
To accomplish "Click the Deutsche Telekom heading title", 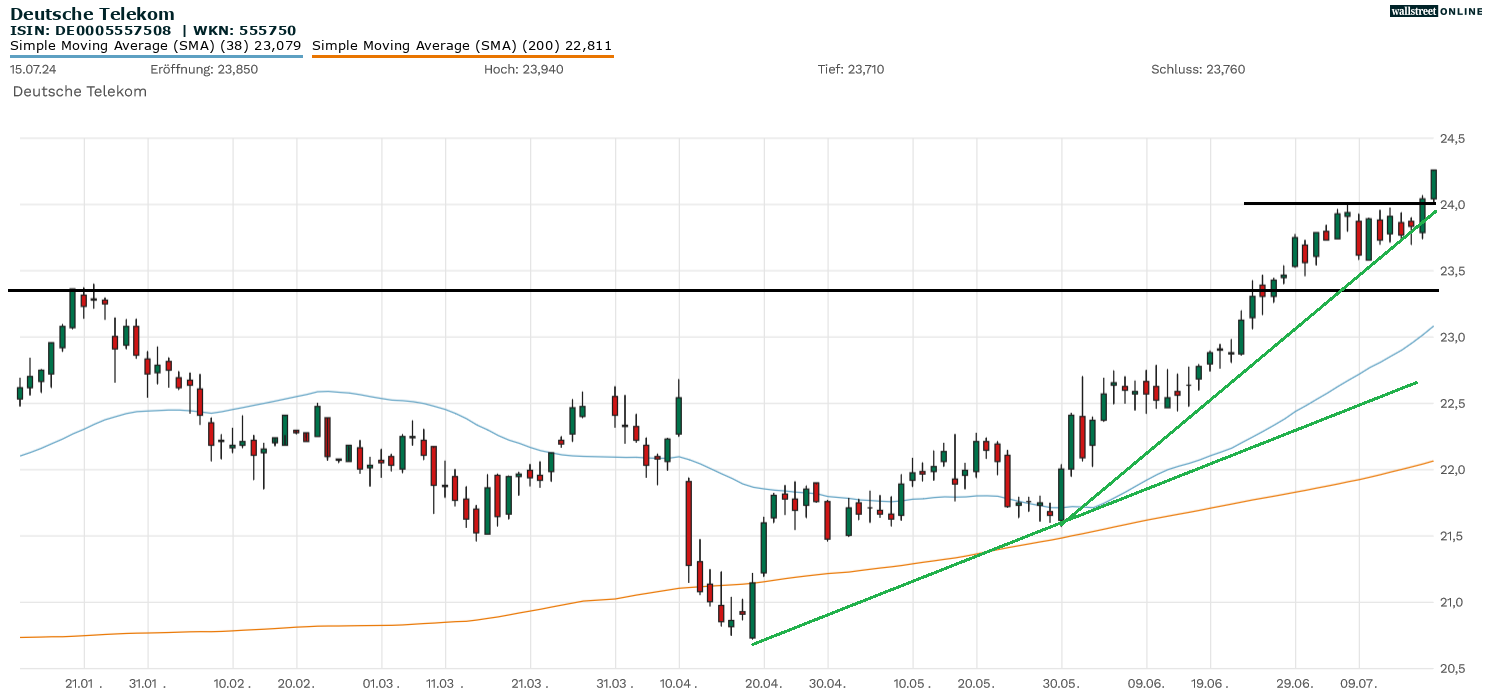I will coord(92,14).
